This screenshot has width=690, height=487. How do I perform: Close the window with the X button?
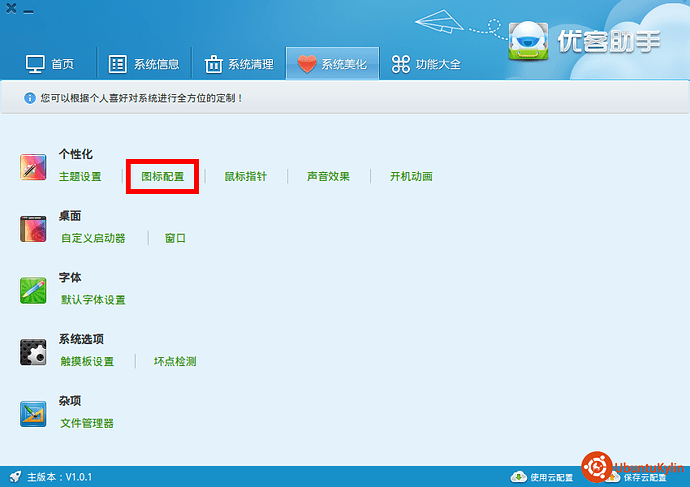coord(11,8)
